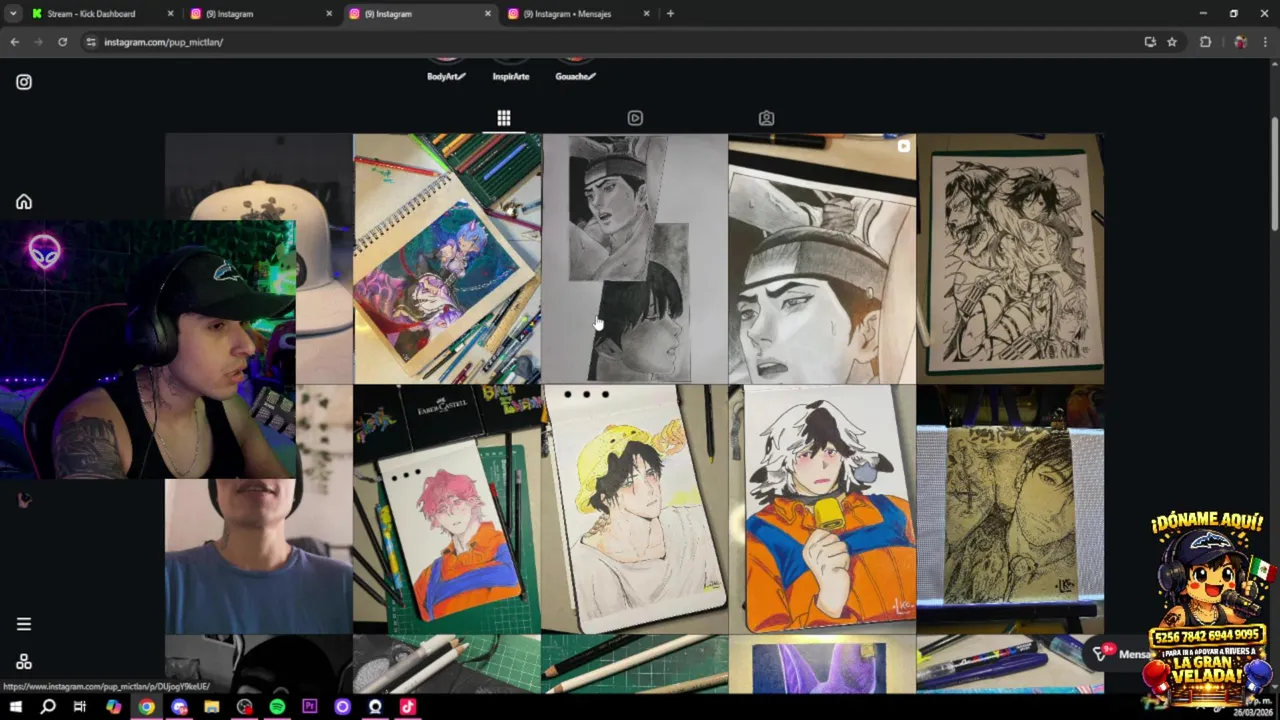1280x720 pixels.
Task: Open the colored pencil sketchbook post
Action: [447, 258]
